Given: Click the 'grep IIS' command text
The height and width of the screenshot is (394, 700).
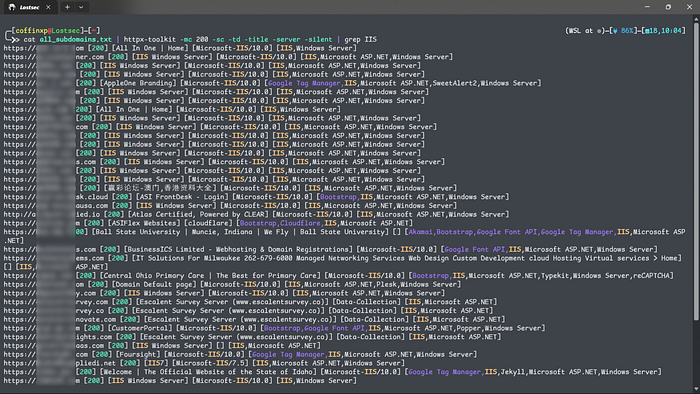Looking at the screenshot, I should (360, 39).
